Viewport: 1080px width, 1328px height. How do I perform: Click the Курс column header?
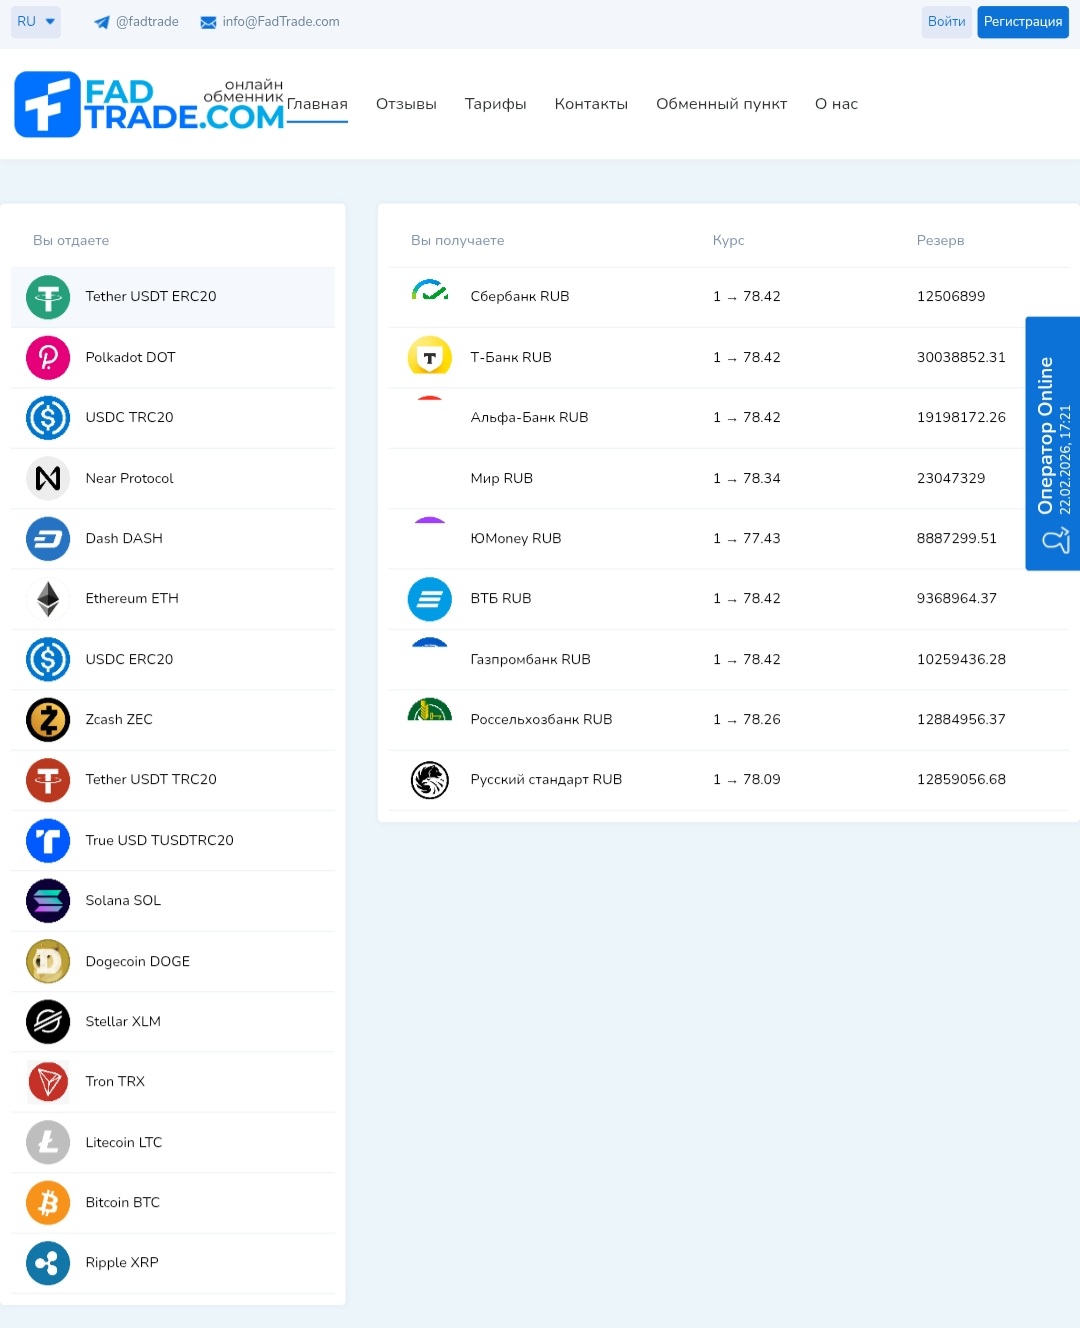click(x=728, y=241)
